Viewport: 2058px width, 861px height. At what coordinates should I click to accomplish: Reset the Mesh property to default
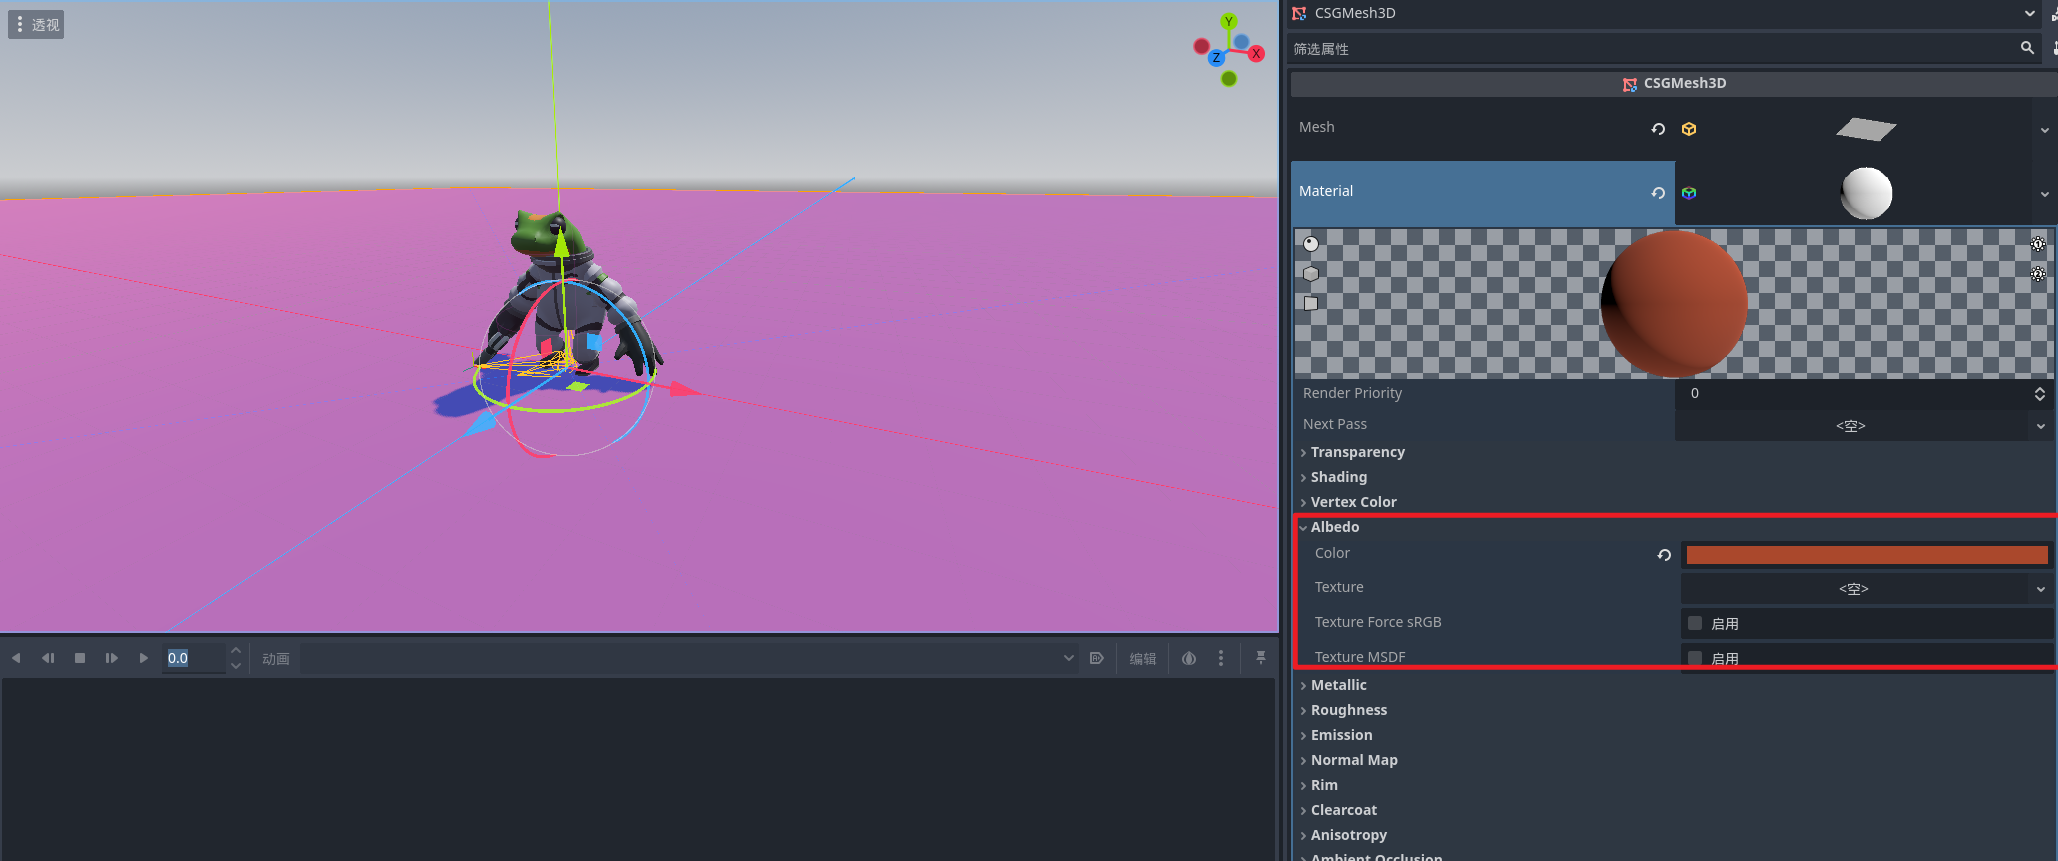pos(1658,129)
